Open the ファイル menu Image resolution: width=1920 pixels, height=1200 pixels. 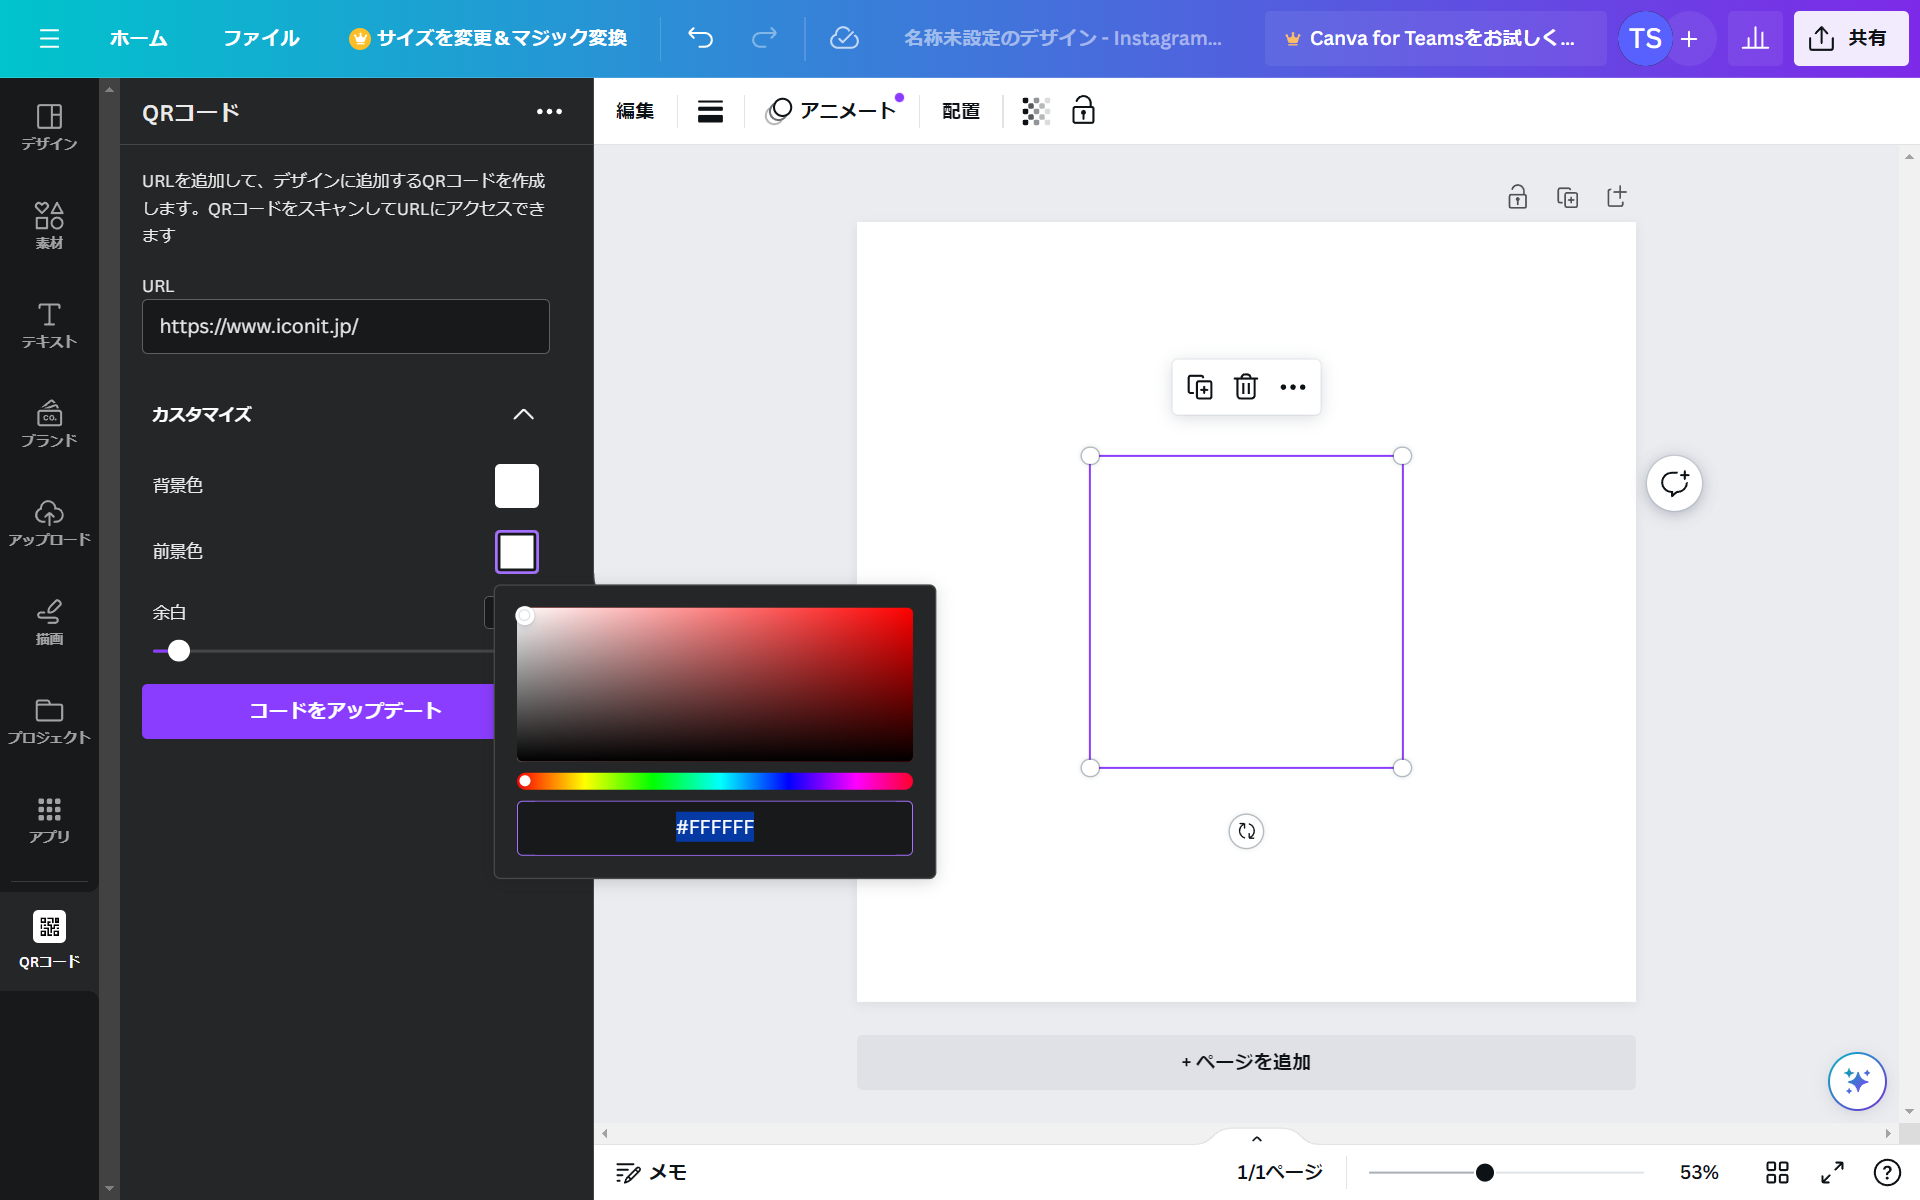(x=261, y=38)
